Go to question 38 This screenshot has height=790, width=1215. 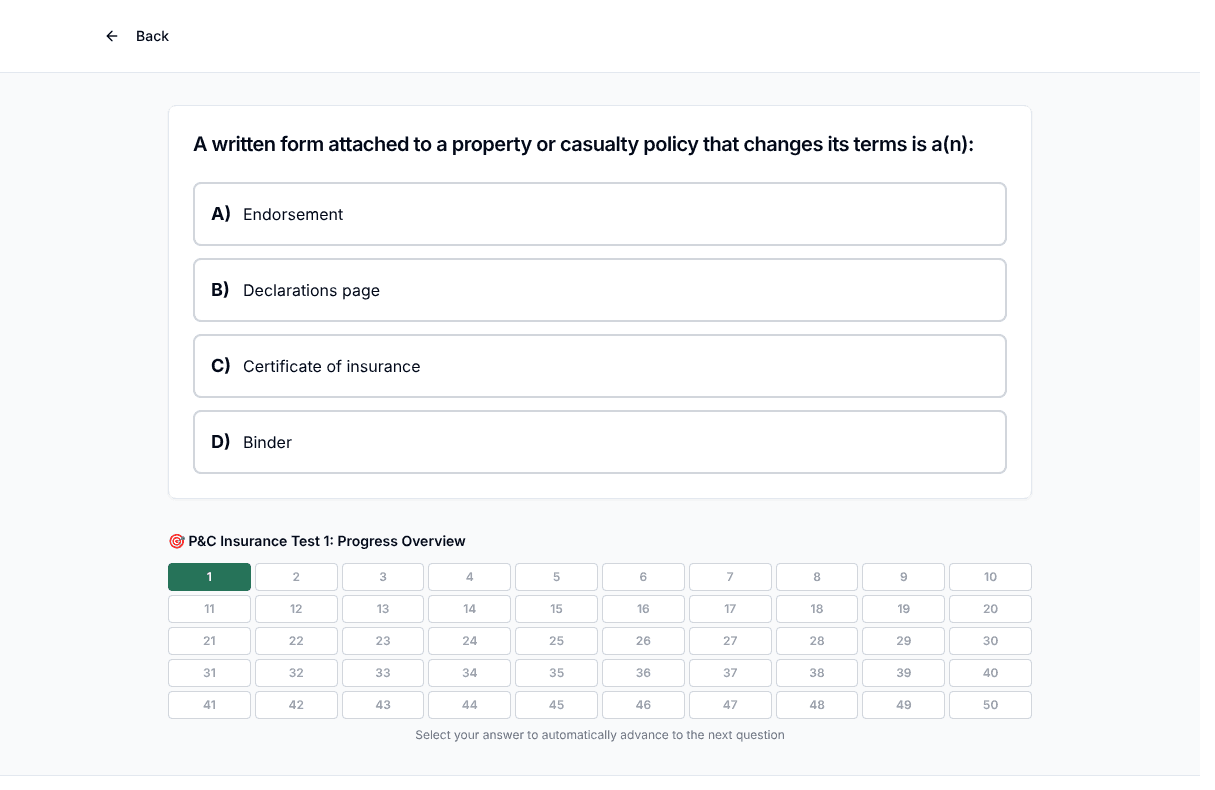pyautogui.click(x=817, y=673)
